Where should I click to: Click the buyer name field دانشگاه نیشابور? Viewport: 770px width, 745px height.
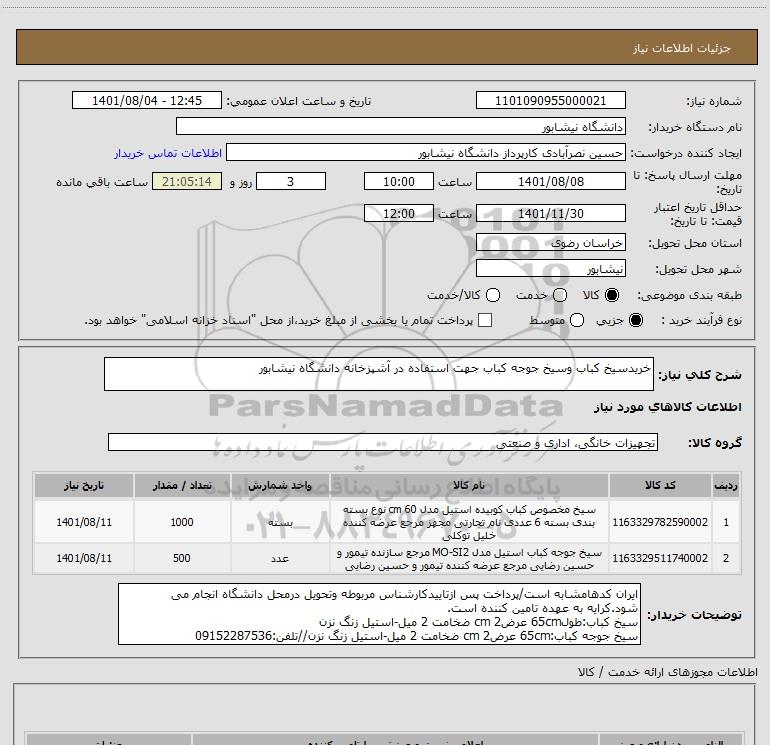pos(401,126)
